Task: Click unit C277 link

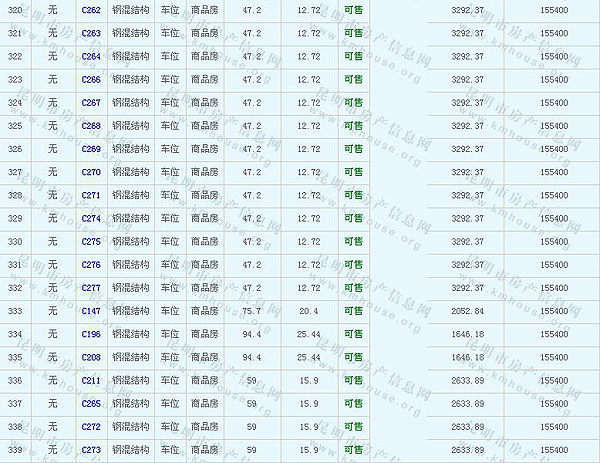Action: (91, 287)
